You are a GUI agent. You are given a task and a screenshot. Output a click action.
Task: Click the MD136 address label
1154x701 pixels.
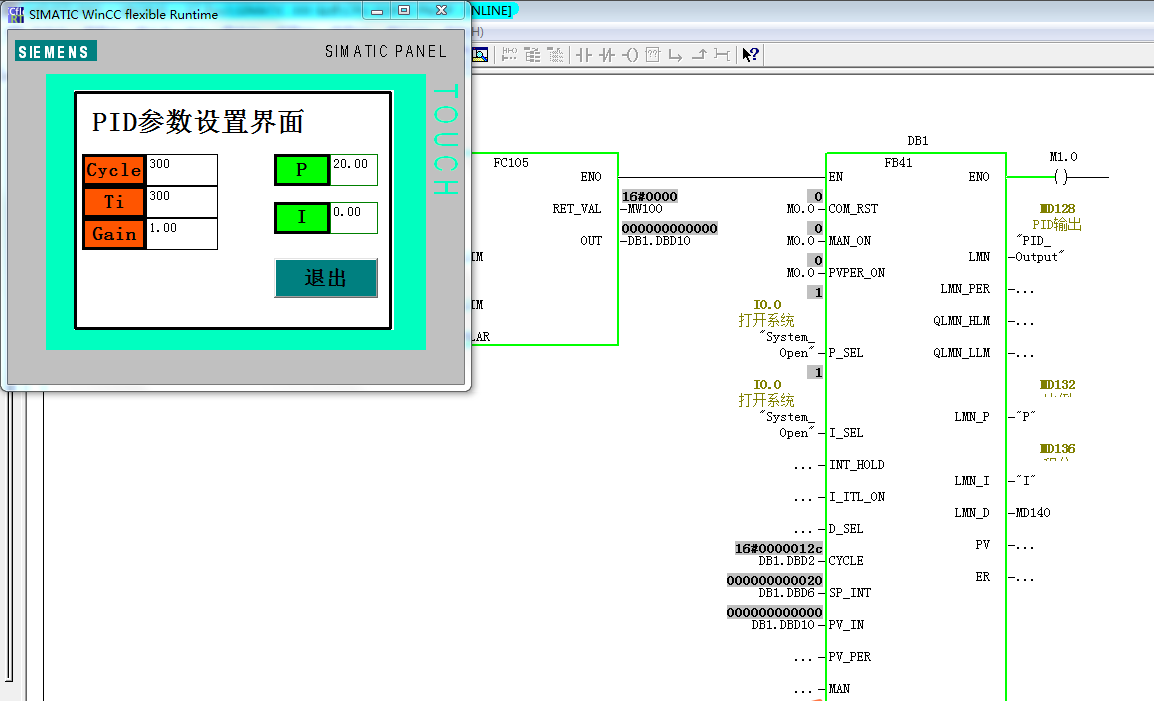[1057, 449]
